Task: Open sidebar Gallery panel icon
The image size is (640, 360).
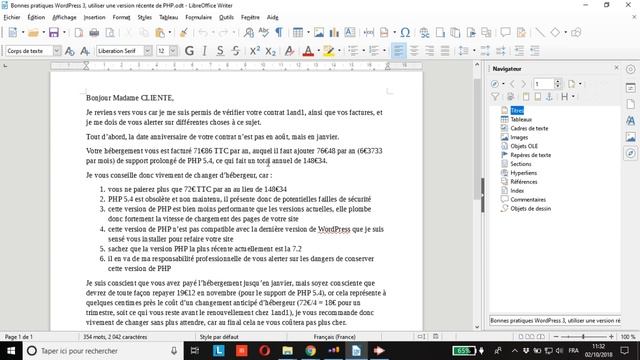Action: tap(631, 137)
